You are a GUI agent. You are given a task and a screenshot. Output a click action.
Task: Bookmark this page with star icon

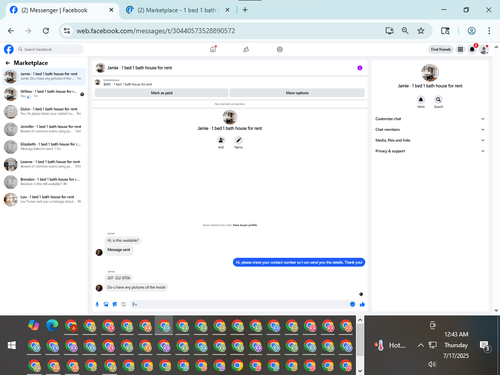421,31
